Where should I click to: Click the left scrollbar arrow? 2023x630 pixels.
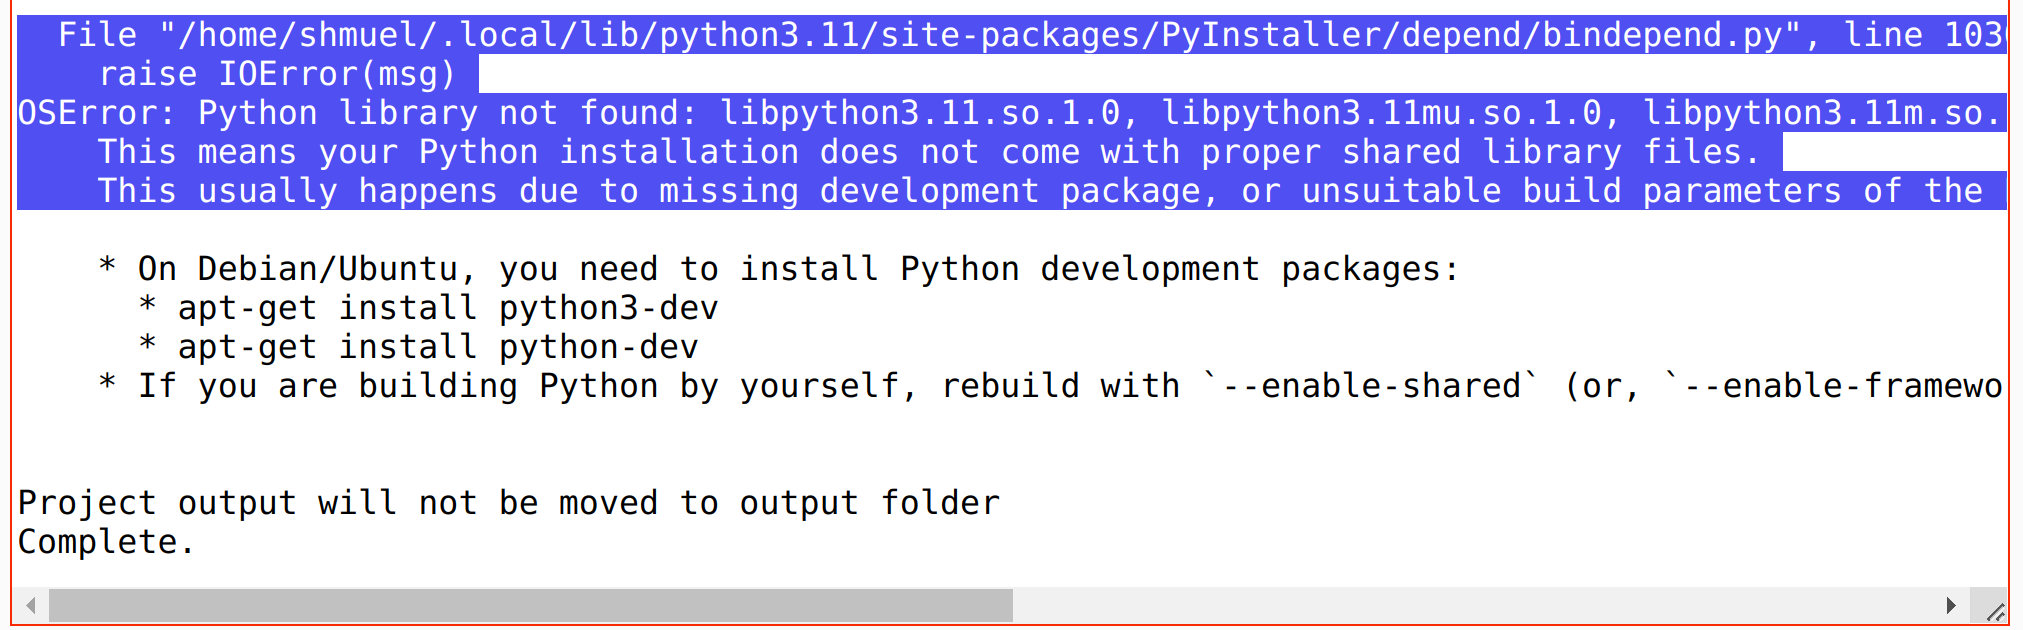[x=28, y=604]
